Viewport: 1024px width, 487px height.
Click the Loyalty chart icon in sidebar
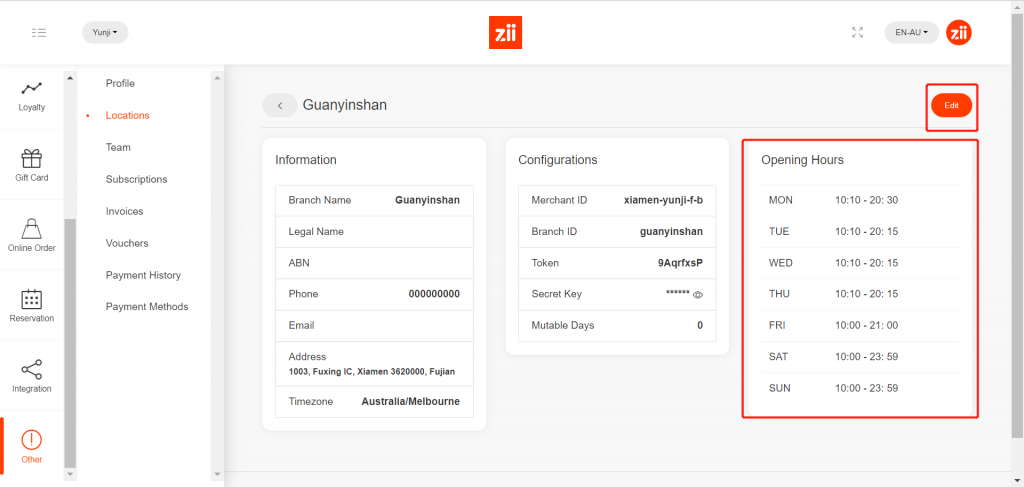31,89
